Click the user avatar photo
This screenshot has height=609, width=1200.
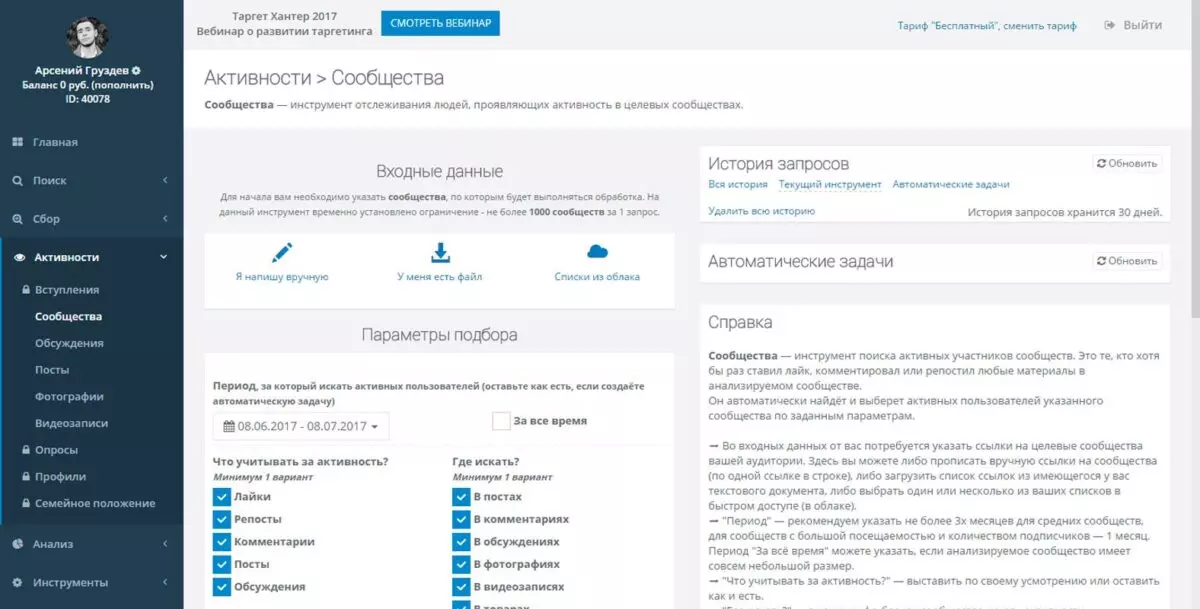click(x=88, y=37)
